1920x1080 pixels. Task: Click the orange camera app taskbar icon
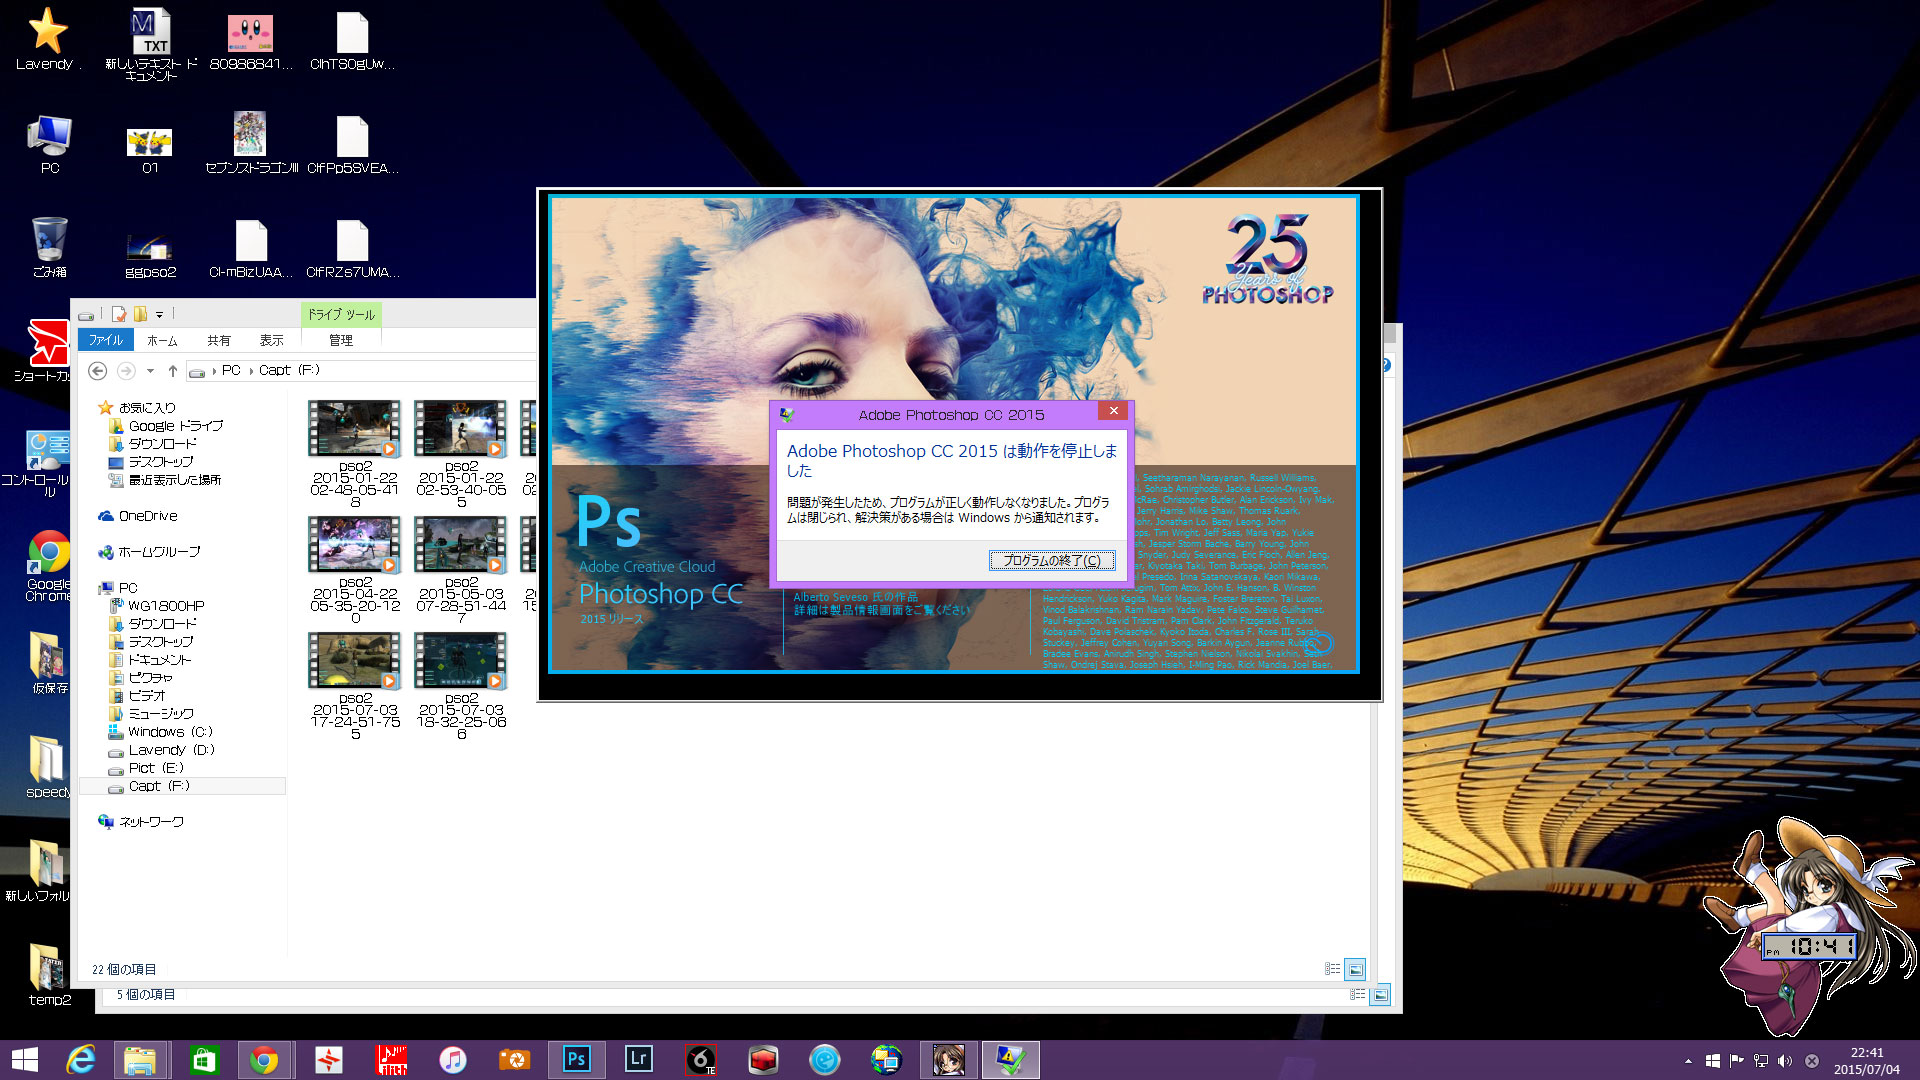(515, 1059)
